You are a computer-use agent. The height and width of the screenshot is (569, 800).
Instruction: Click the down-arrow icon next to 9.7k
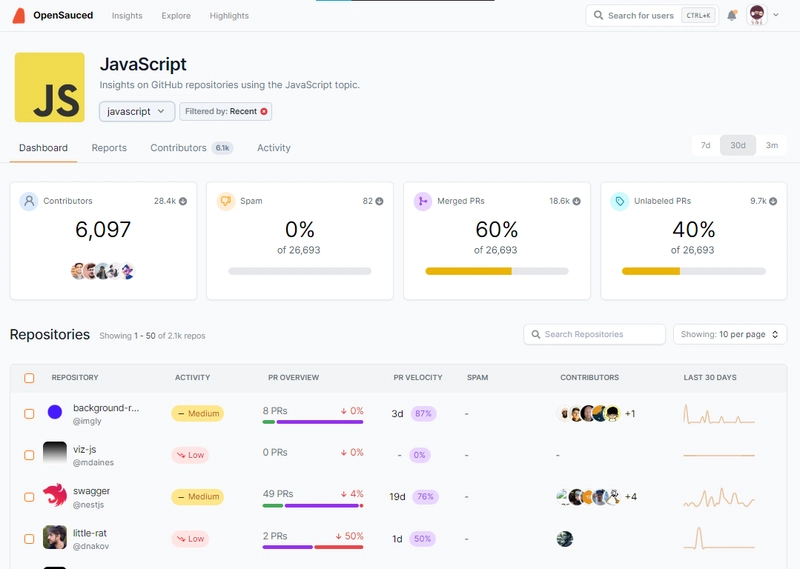coord(773,201)
